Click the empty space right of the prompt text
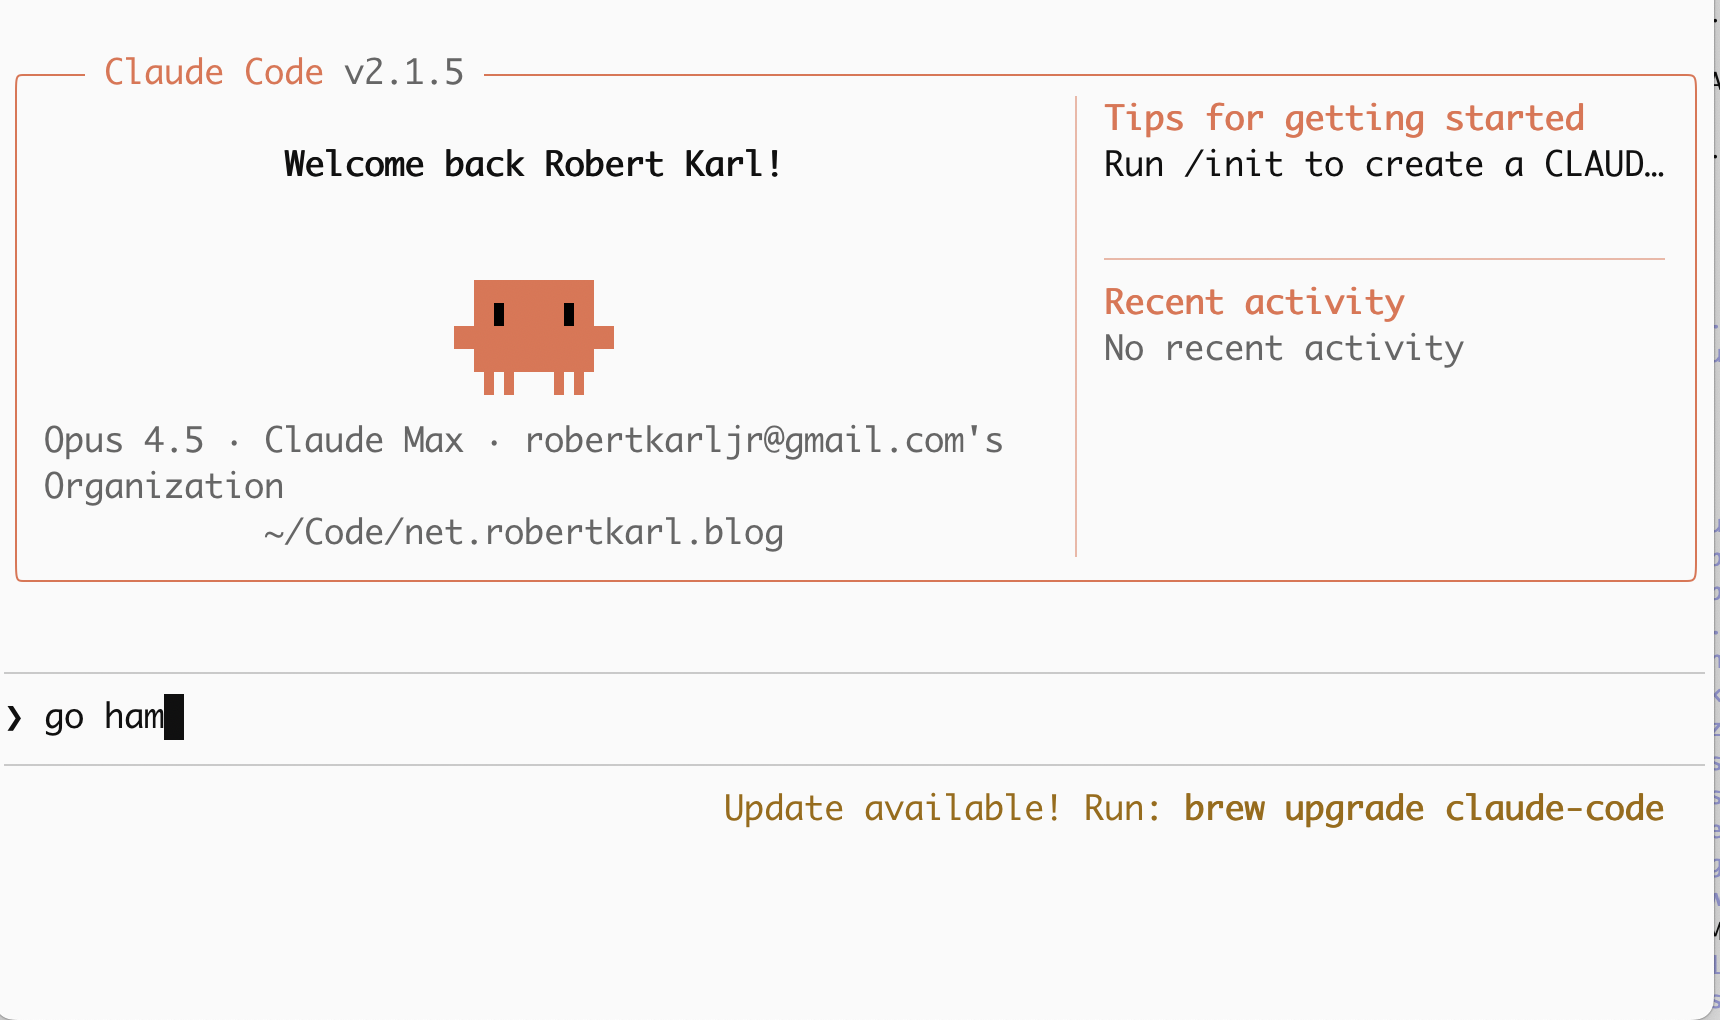 click(x=900, y=717)
